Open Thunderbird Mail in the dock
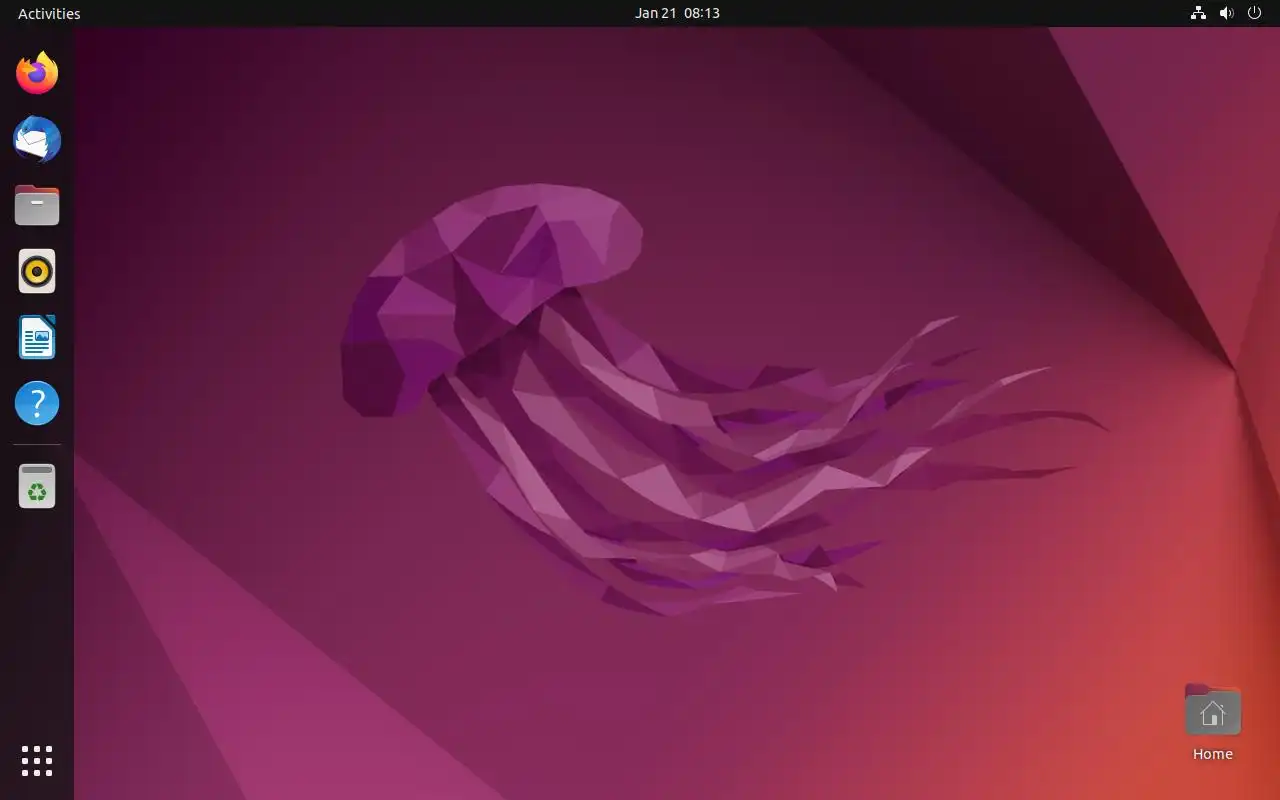 pos(37,139)
